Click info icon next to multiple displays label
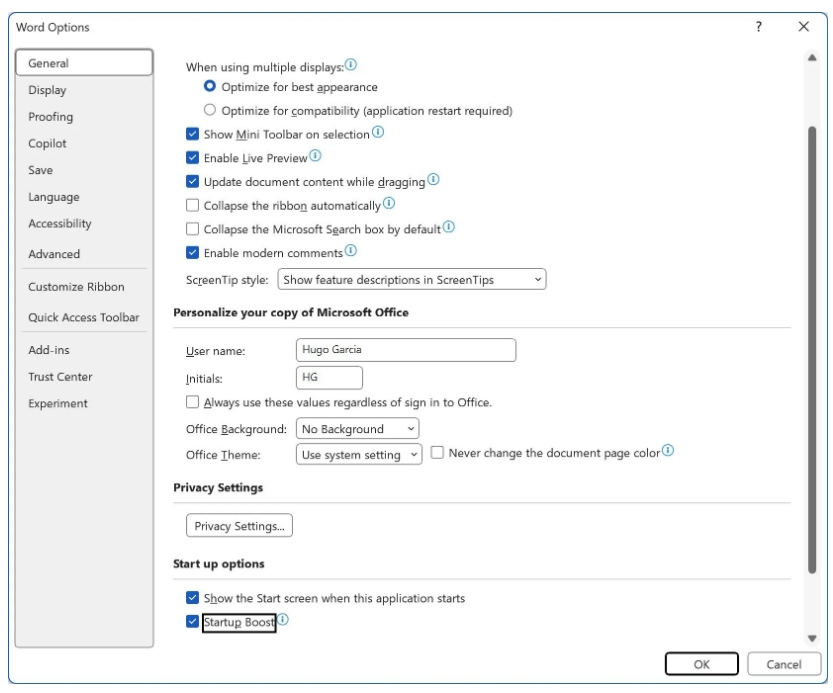The width and height of the screenshot is (833, 693). pyautogui.click(x=351, y=65)
